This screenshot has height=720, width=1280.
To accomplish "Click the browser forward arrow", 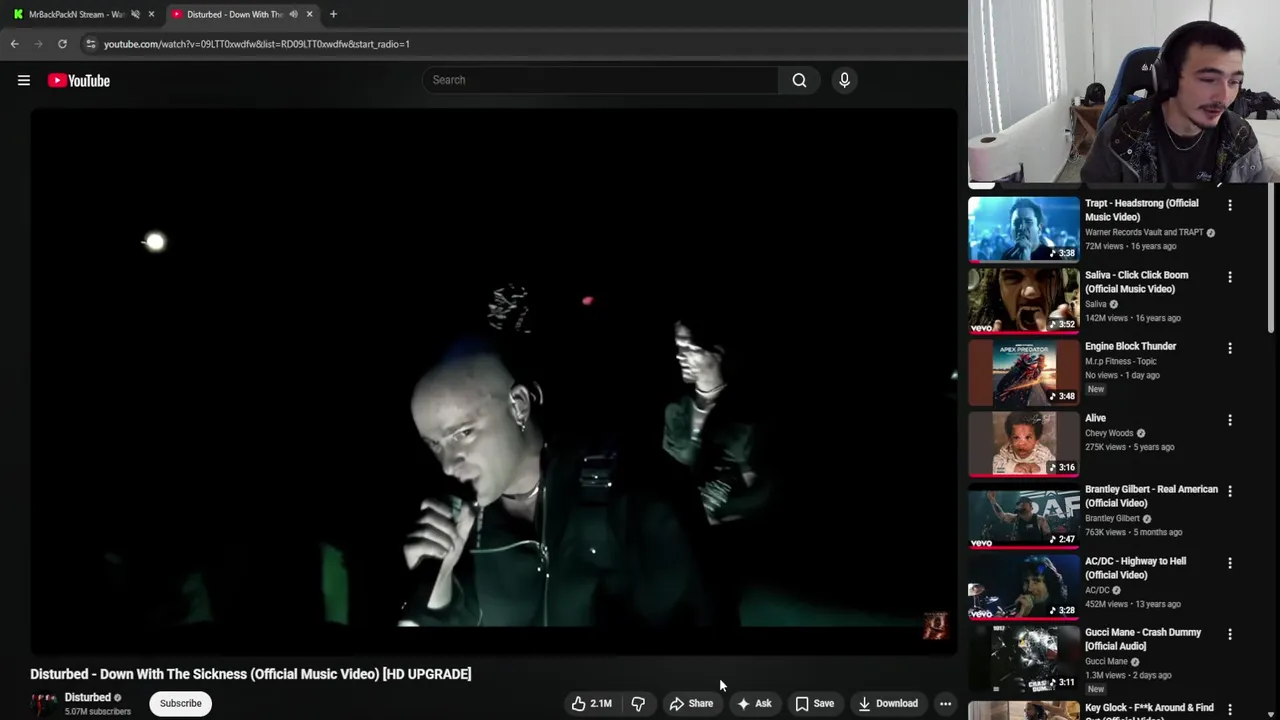I will click(38, 44).
